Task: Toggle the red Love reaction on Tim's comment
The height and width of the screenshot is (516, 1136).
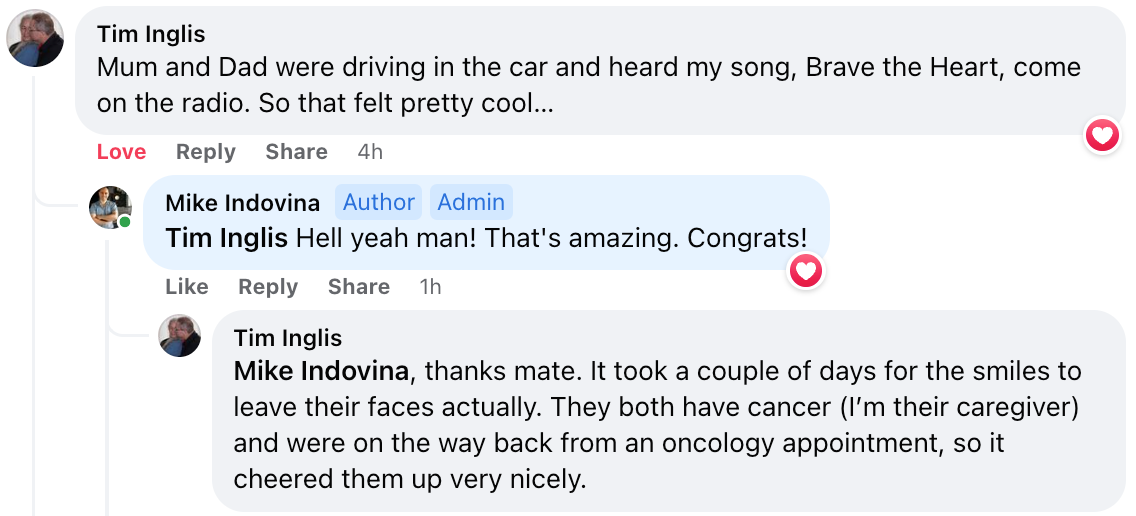Action: (x=121, y=152)
